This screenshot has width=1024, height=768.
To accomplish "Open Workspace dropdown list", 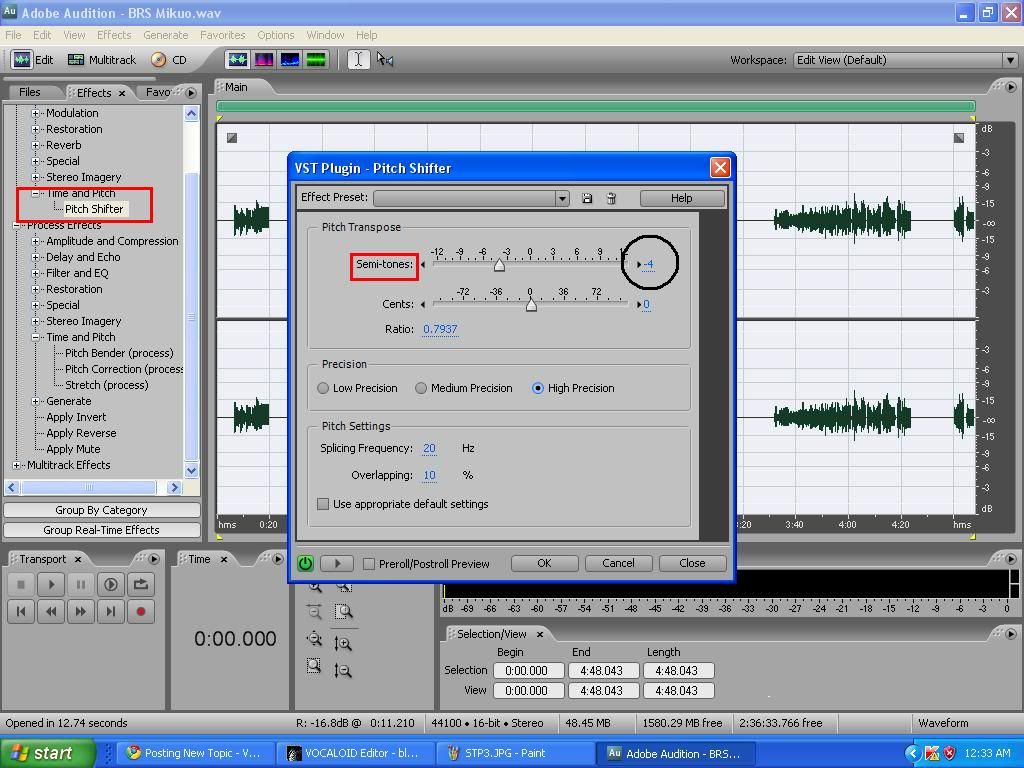I will [x=1010, y=60].
